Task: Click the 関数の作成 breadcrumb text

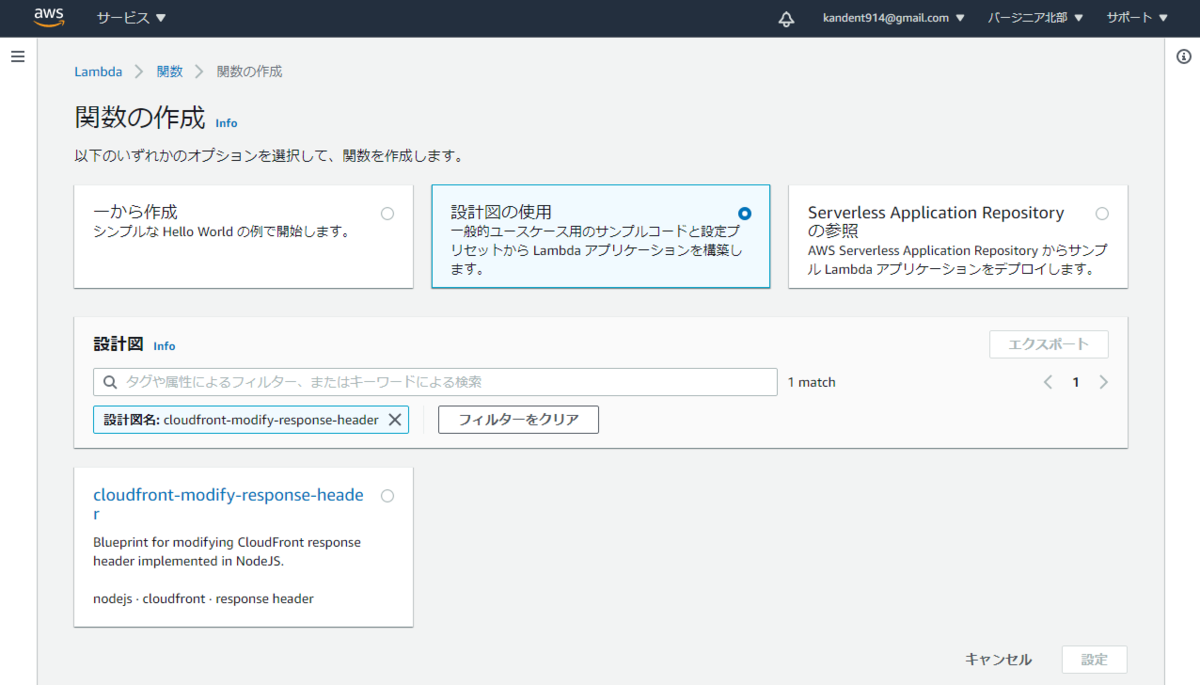Action: click(249, 72)
